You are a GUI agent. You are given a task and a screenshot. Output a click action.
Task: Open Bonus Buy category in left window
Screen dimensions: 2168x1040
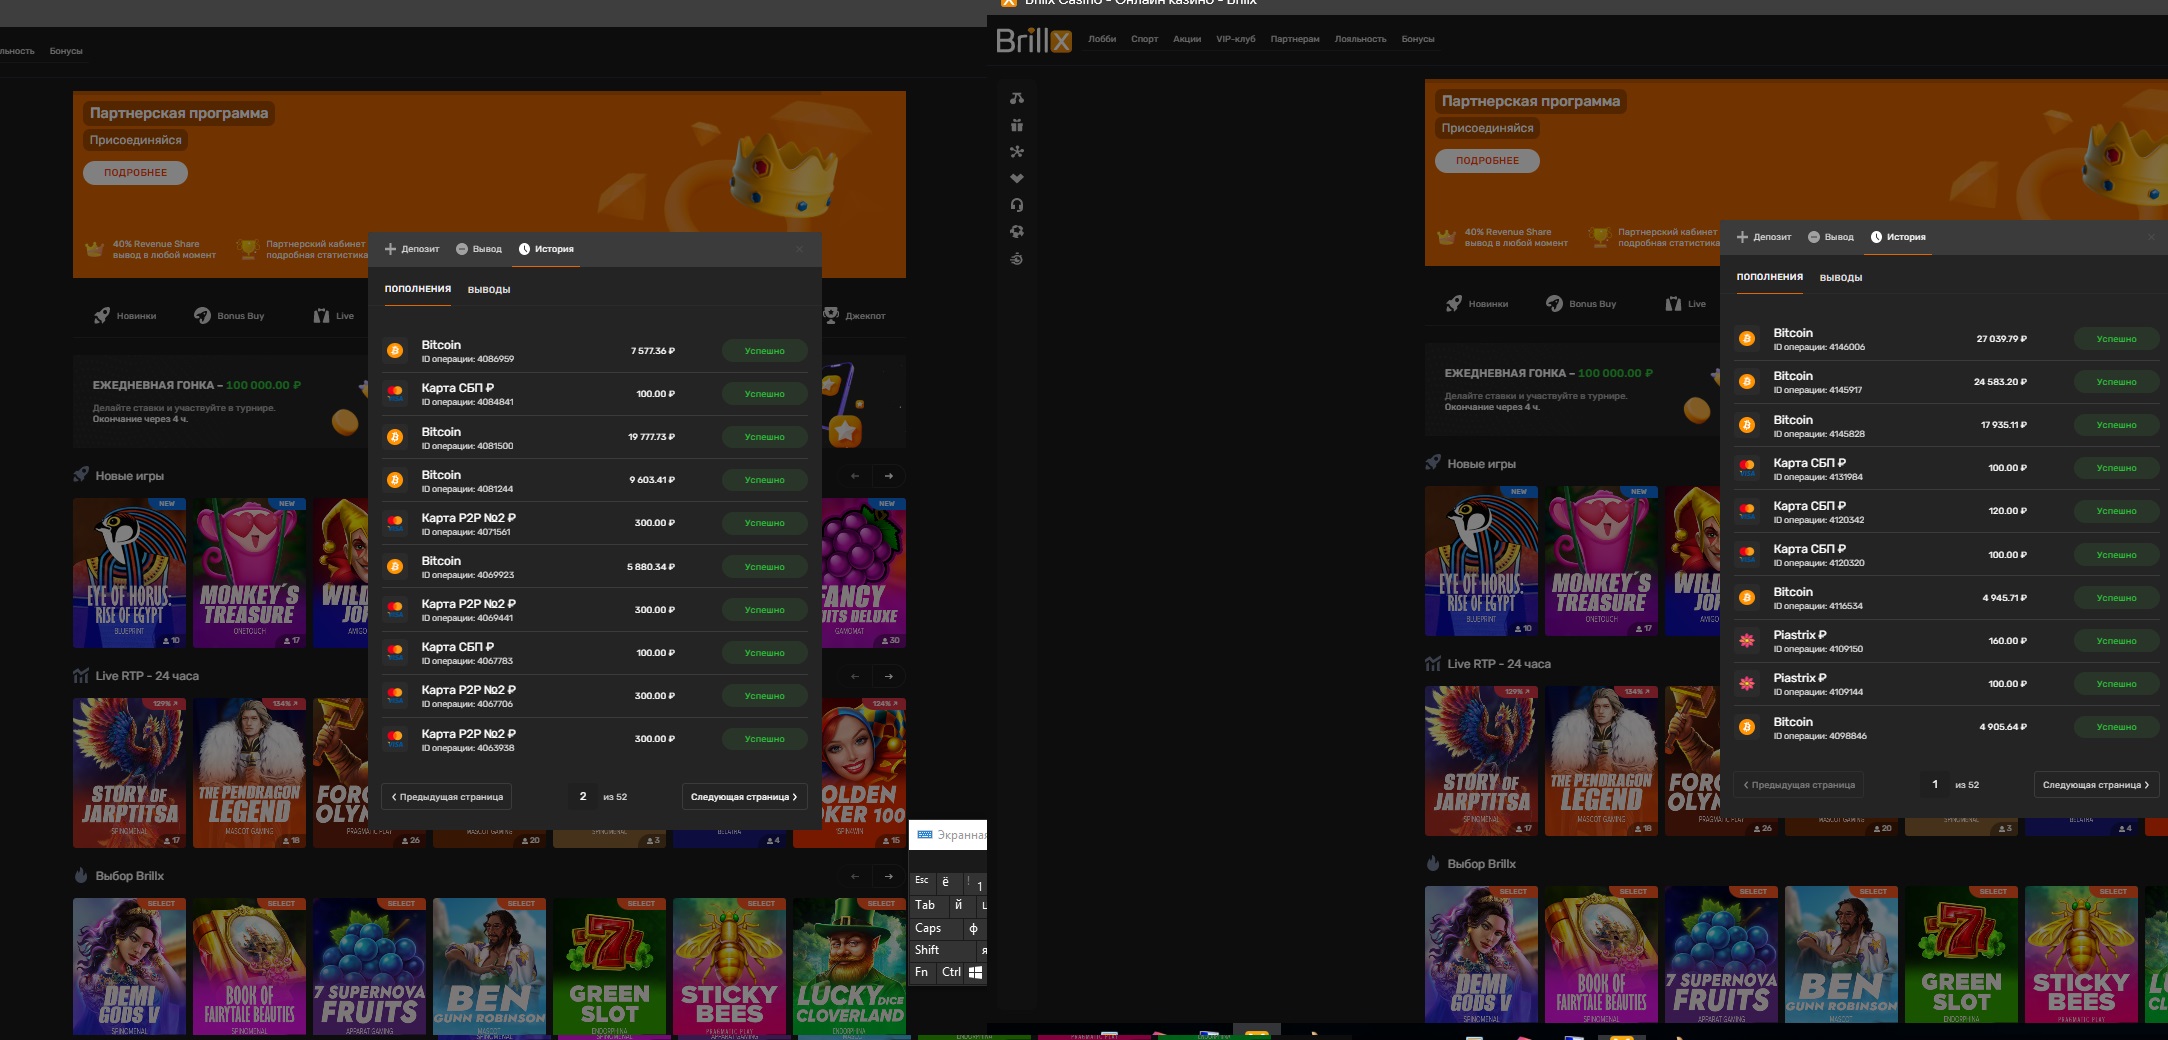tap(229, 316)
